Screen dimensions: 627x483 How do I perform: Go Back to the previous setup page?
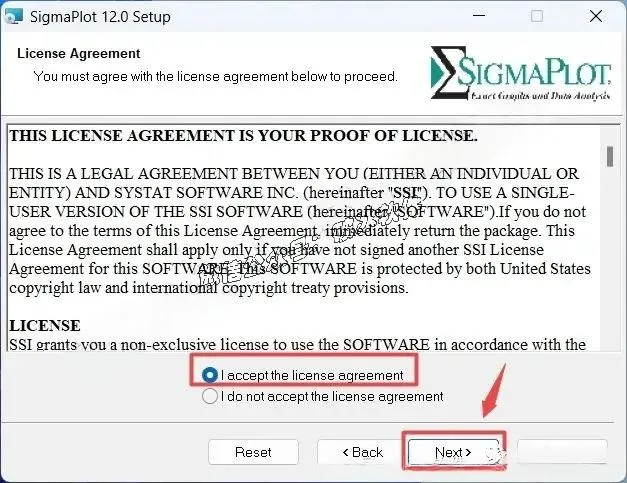(x=362, y=452)
